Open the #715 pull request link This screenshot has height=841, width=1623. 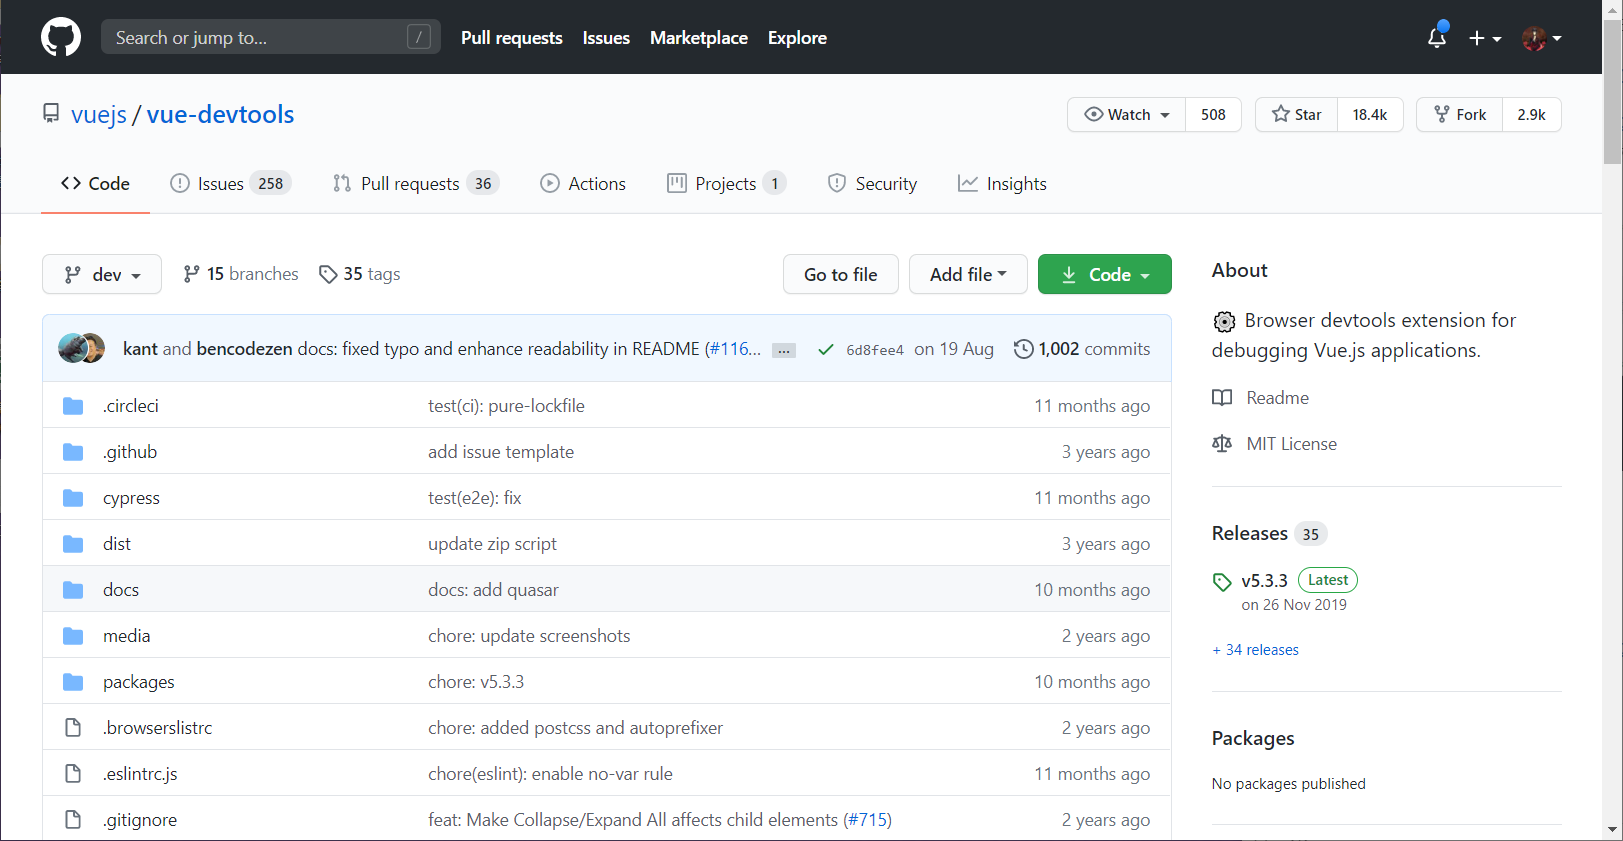pyautogui.click(x=867, y=819)
